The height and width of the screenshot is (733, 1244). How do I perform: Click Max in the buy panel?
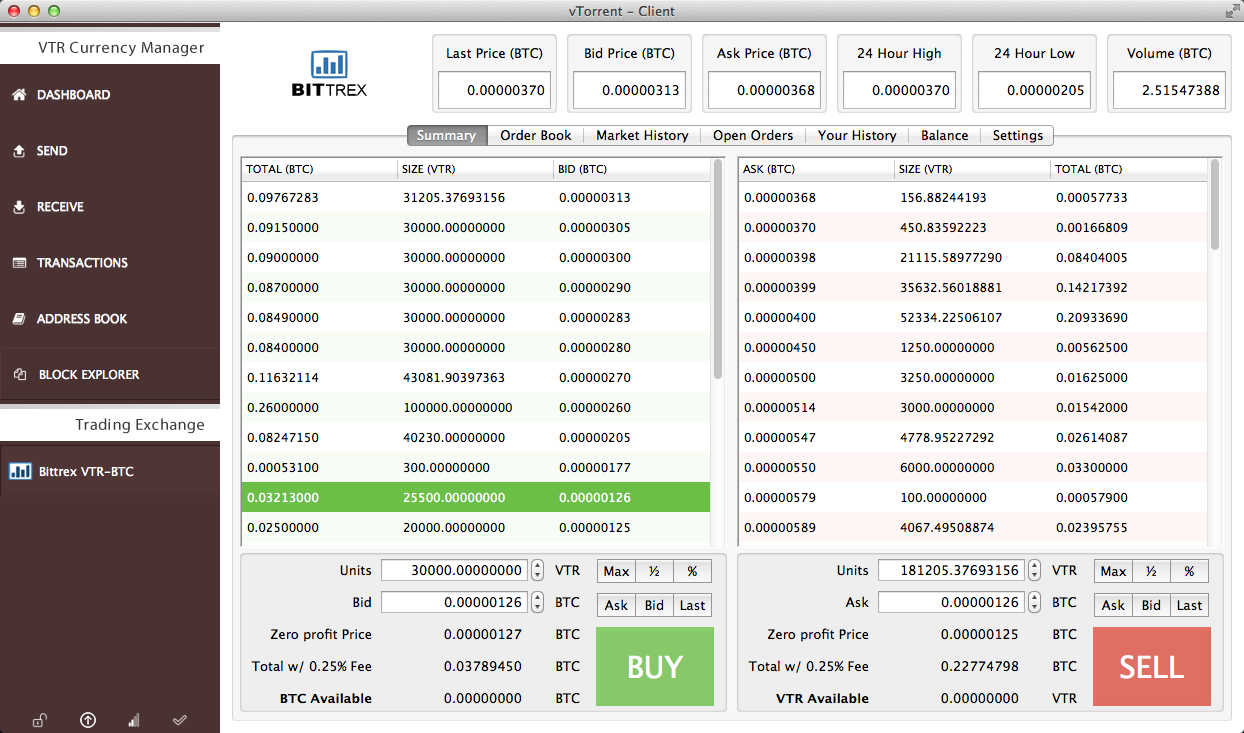pyautogui.click(x=617, y=571)
